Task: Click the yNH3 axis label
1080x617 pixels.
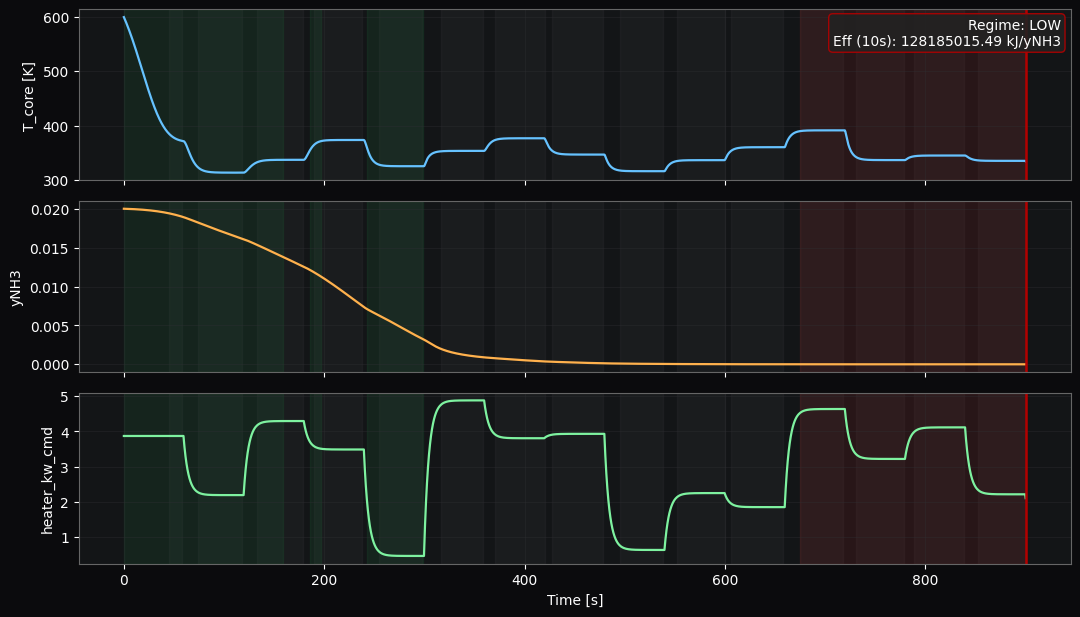Action: [15, 287]
